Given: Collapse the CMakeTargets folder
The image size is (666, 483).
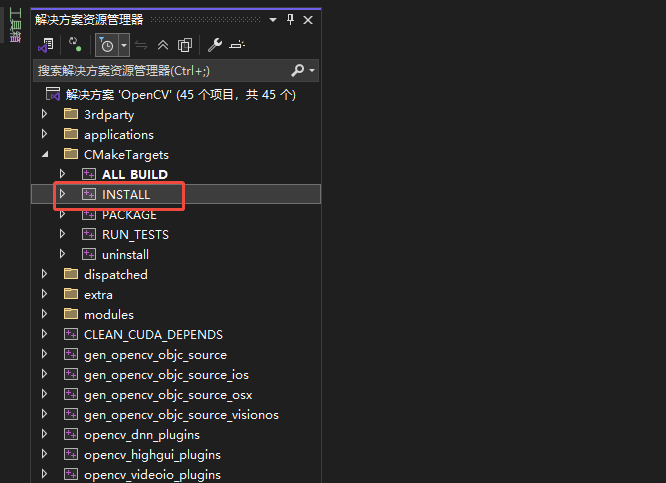Looking at the screenshot, I should [44, 155].
